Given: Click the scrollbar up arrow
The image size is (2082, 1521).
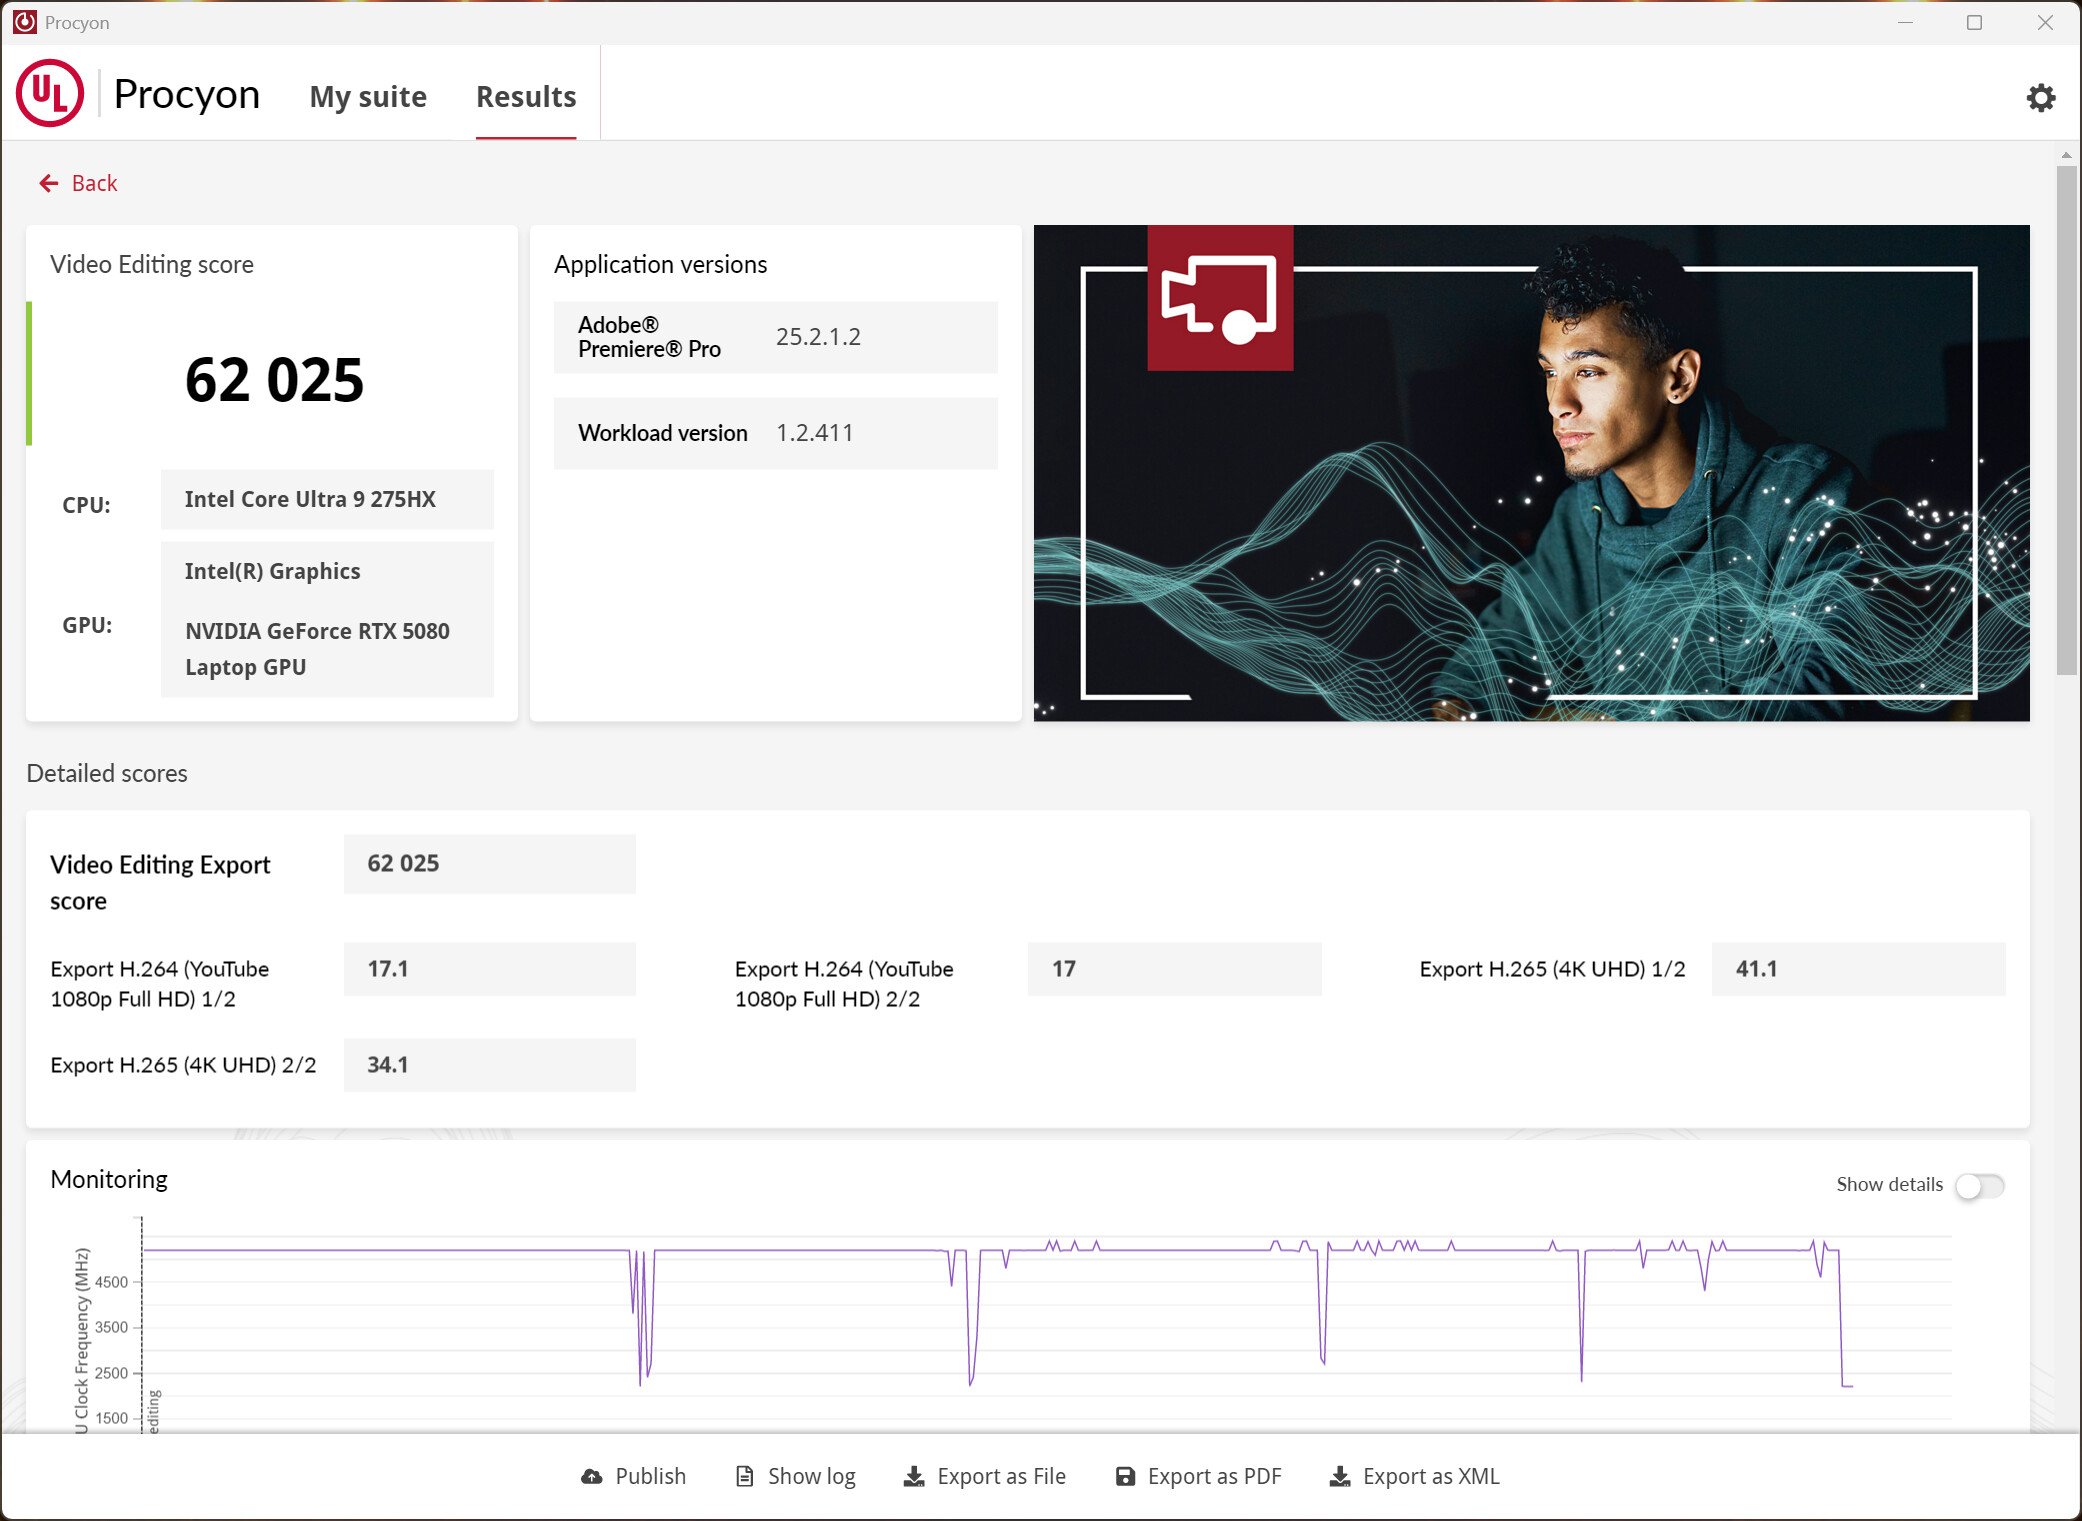Looking at the screenshot, I should tap(2066, 155).
